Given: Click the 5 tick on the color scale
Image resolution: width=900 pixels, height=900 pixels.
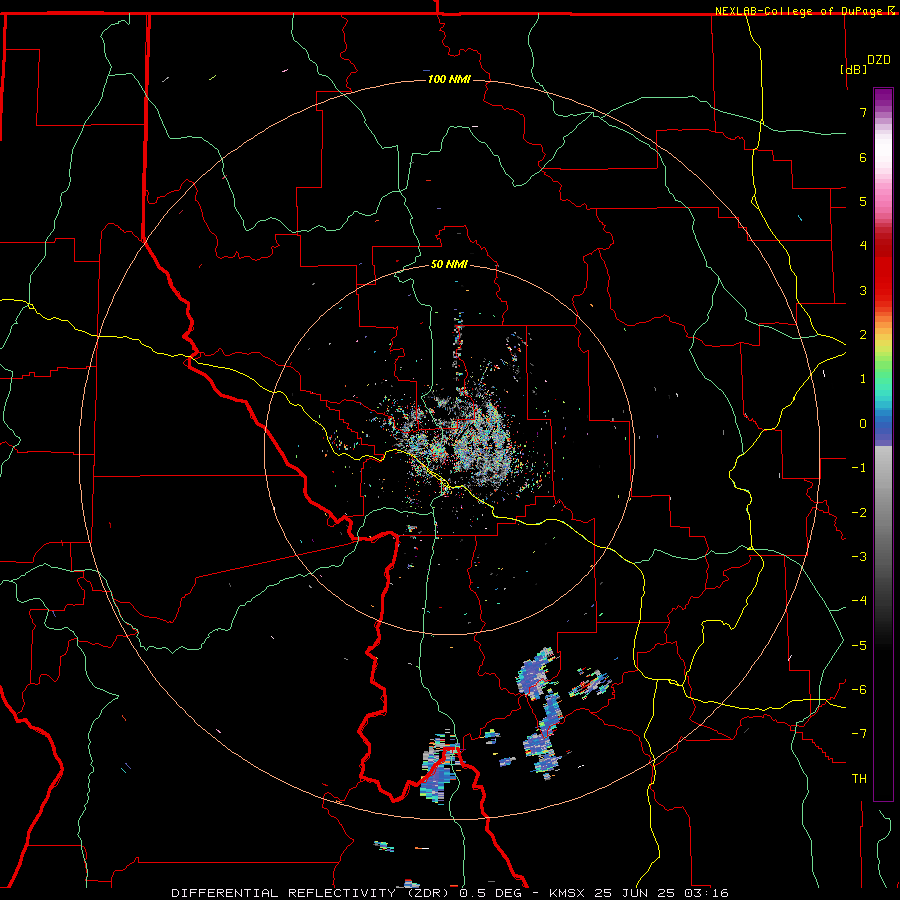Looking at the screenshot, I should point(863,201).
